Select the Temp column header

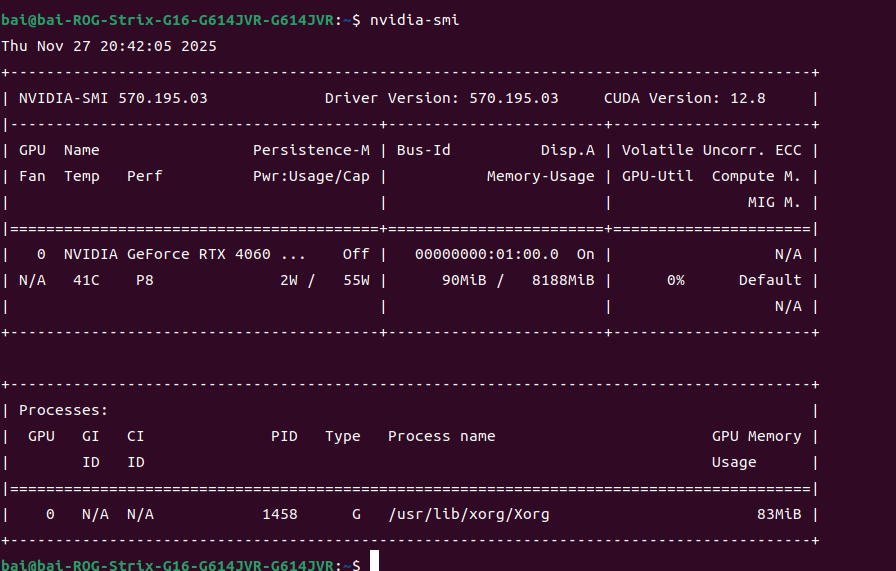pyautogui.click(x=82, y=177)
